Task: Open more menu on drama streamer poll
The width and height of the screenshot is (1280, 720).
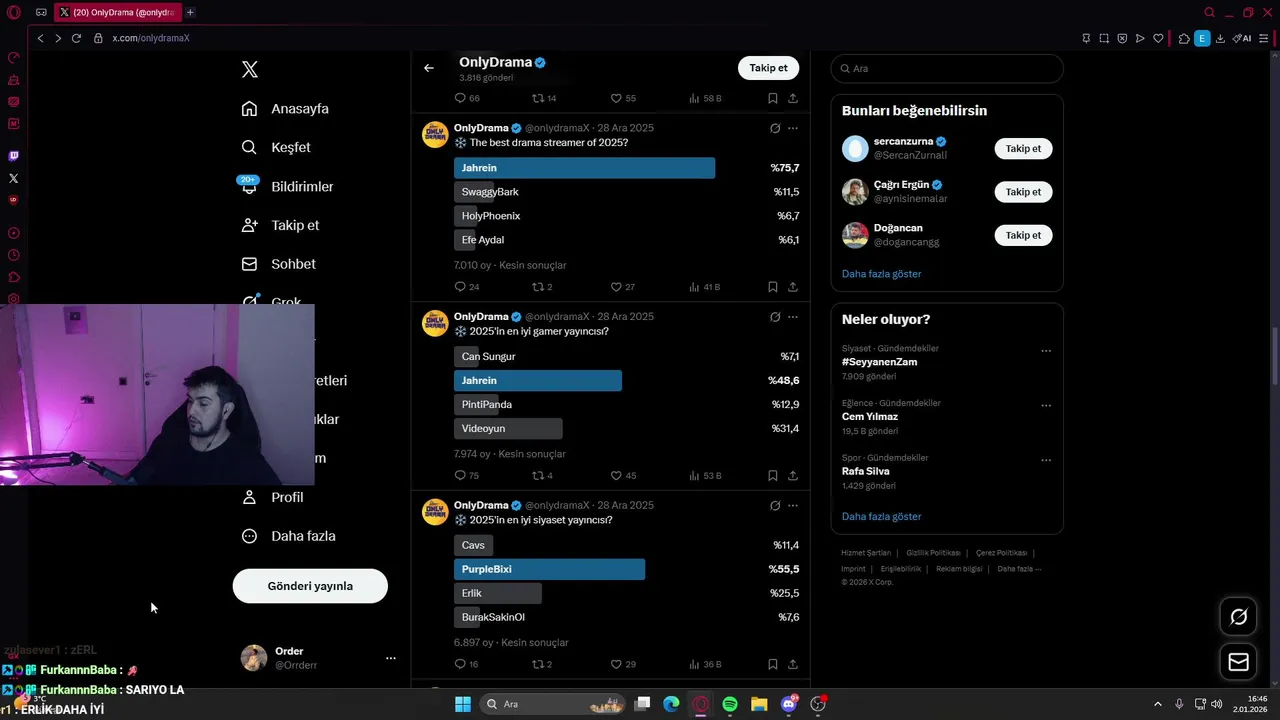Action: 793,128
